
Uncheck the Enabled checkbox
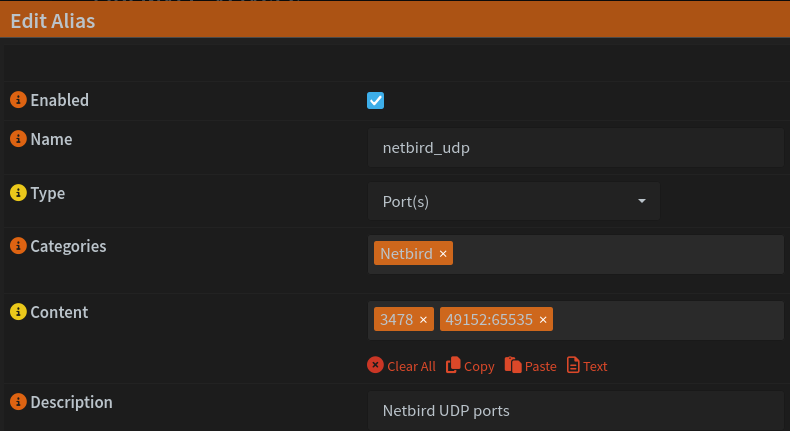tap(376, 100)
